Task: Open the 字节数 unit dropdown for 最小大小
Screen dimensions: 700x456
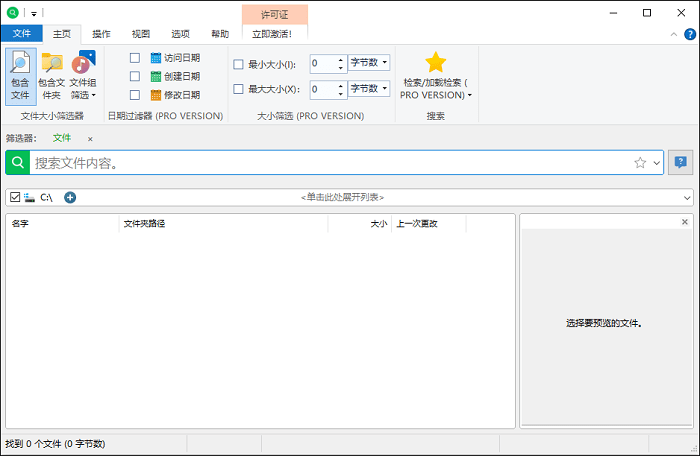Action: 369,62
